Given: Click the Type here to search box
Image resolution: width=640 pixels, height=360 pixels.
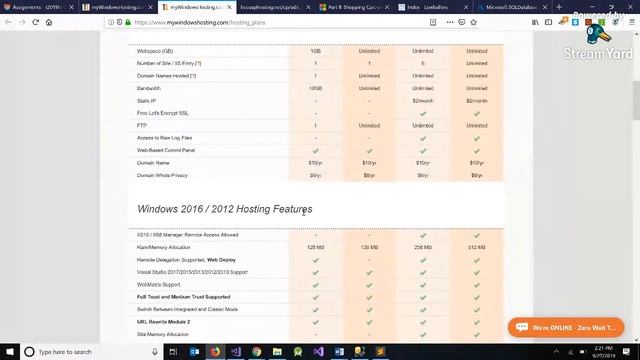Looking at the screenshot, I should pyautogui.click(x=91, y=352).
